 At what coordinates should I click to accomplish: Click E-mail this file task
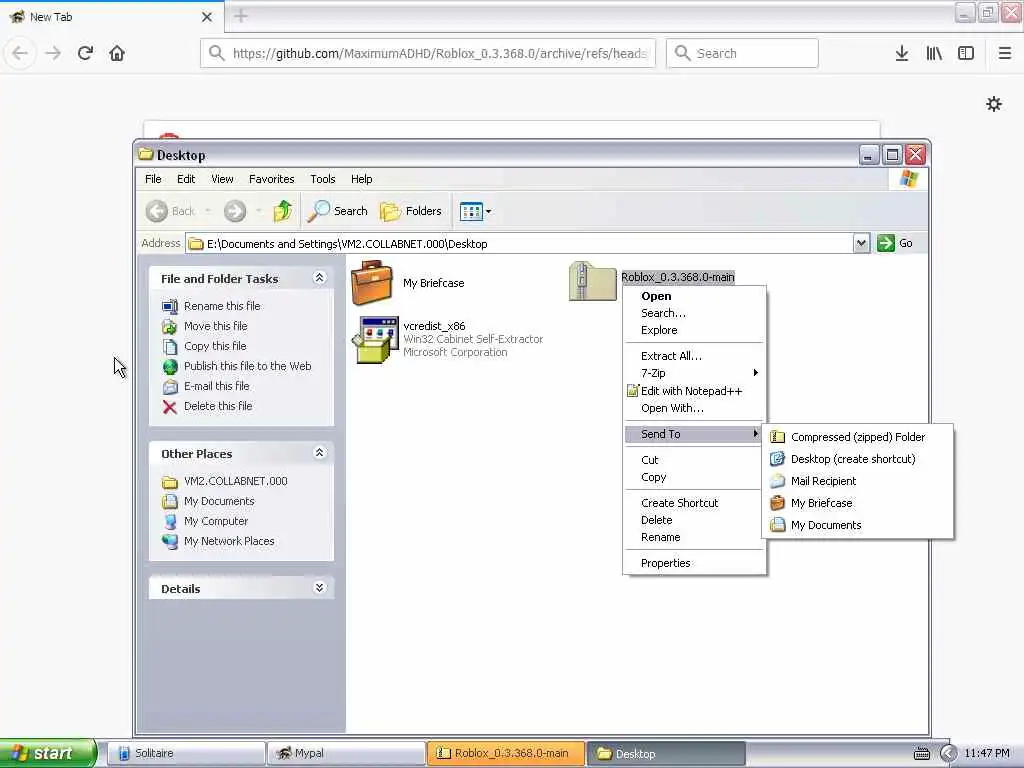[216, 386]
